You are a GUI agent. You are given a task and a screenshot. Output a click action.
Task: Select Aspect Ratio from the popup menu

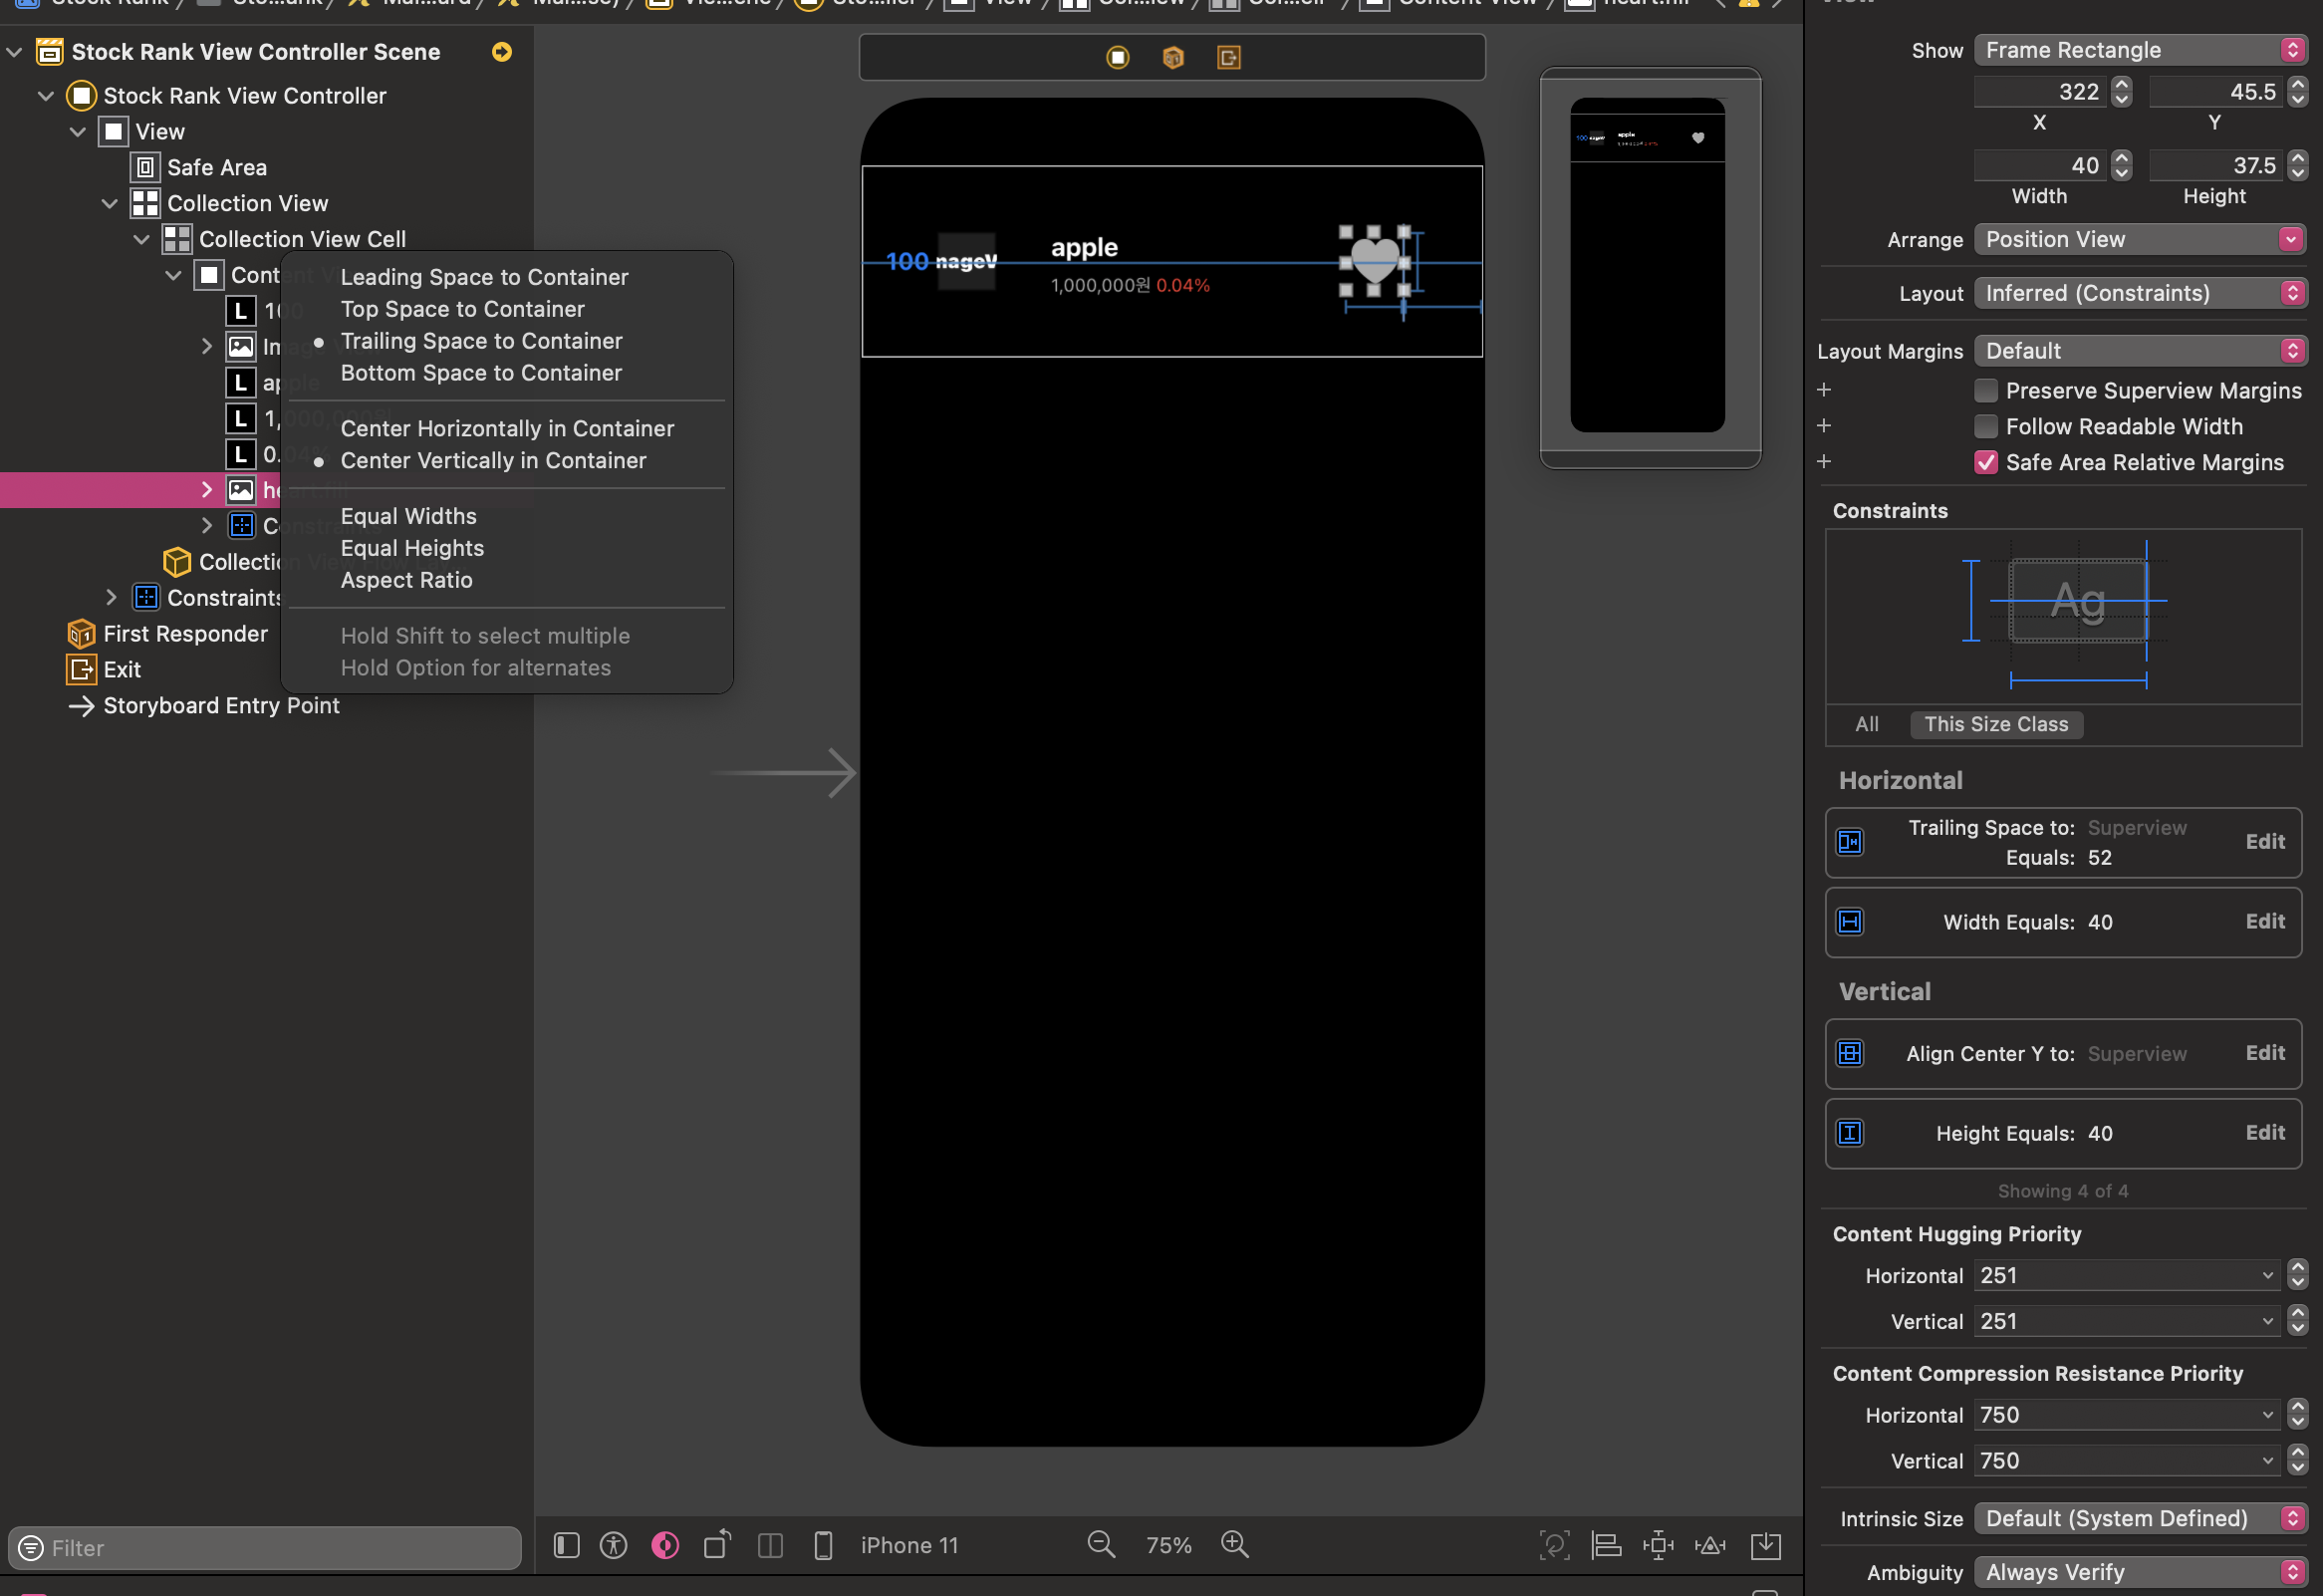click(x=406, y=580)
